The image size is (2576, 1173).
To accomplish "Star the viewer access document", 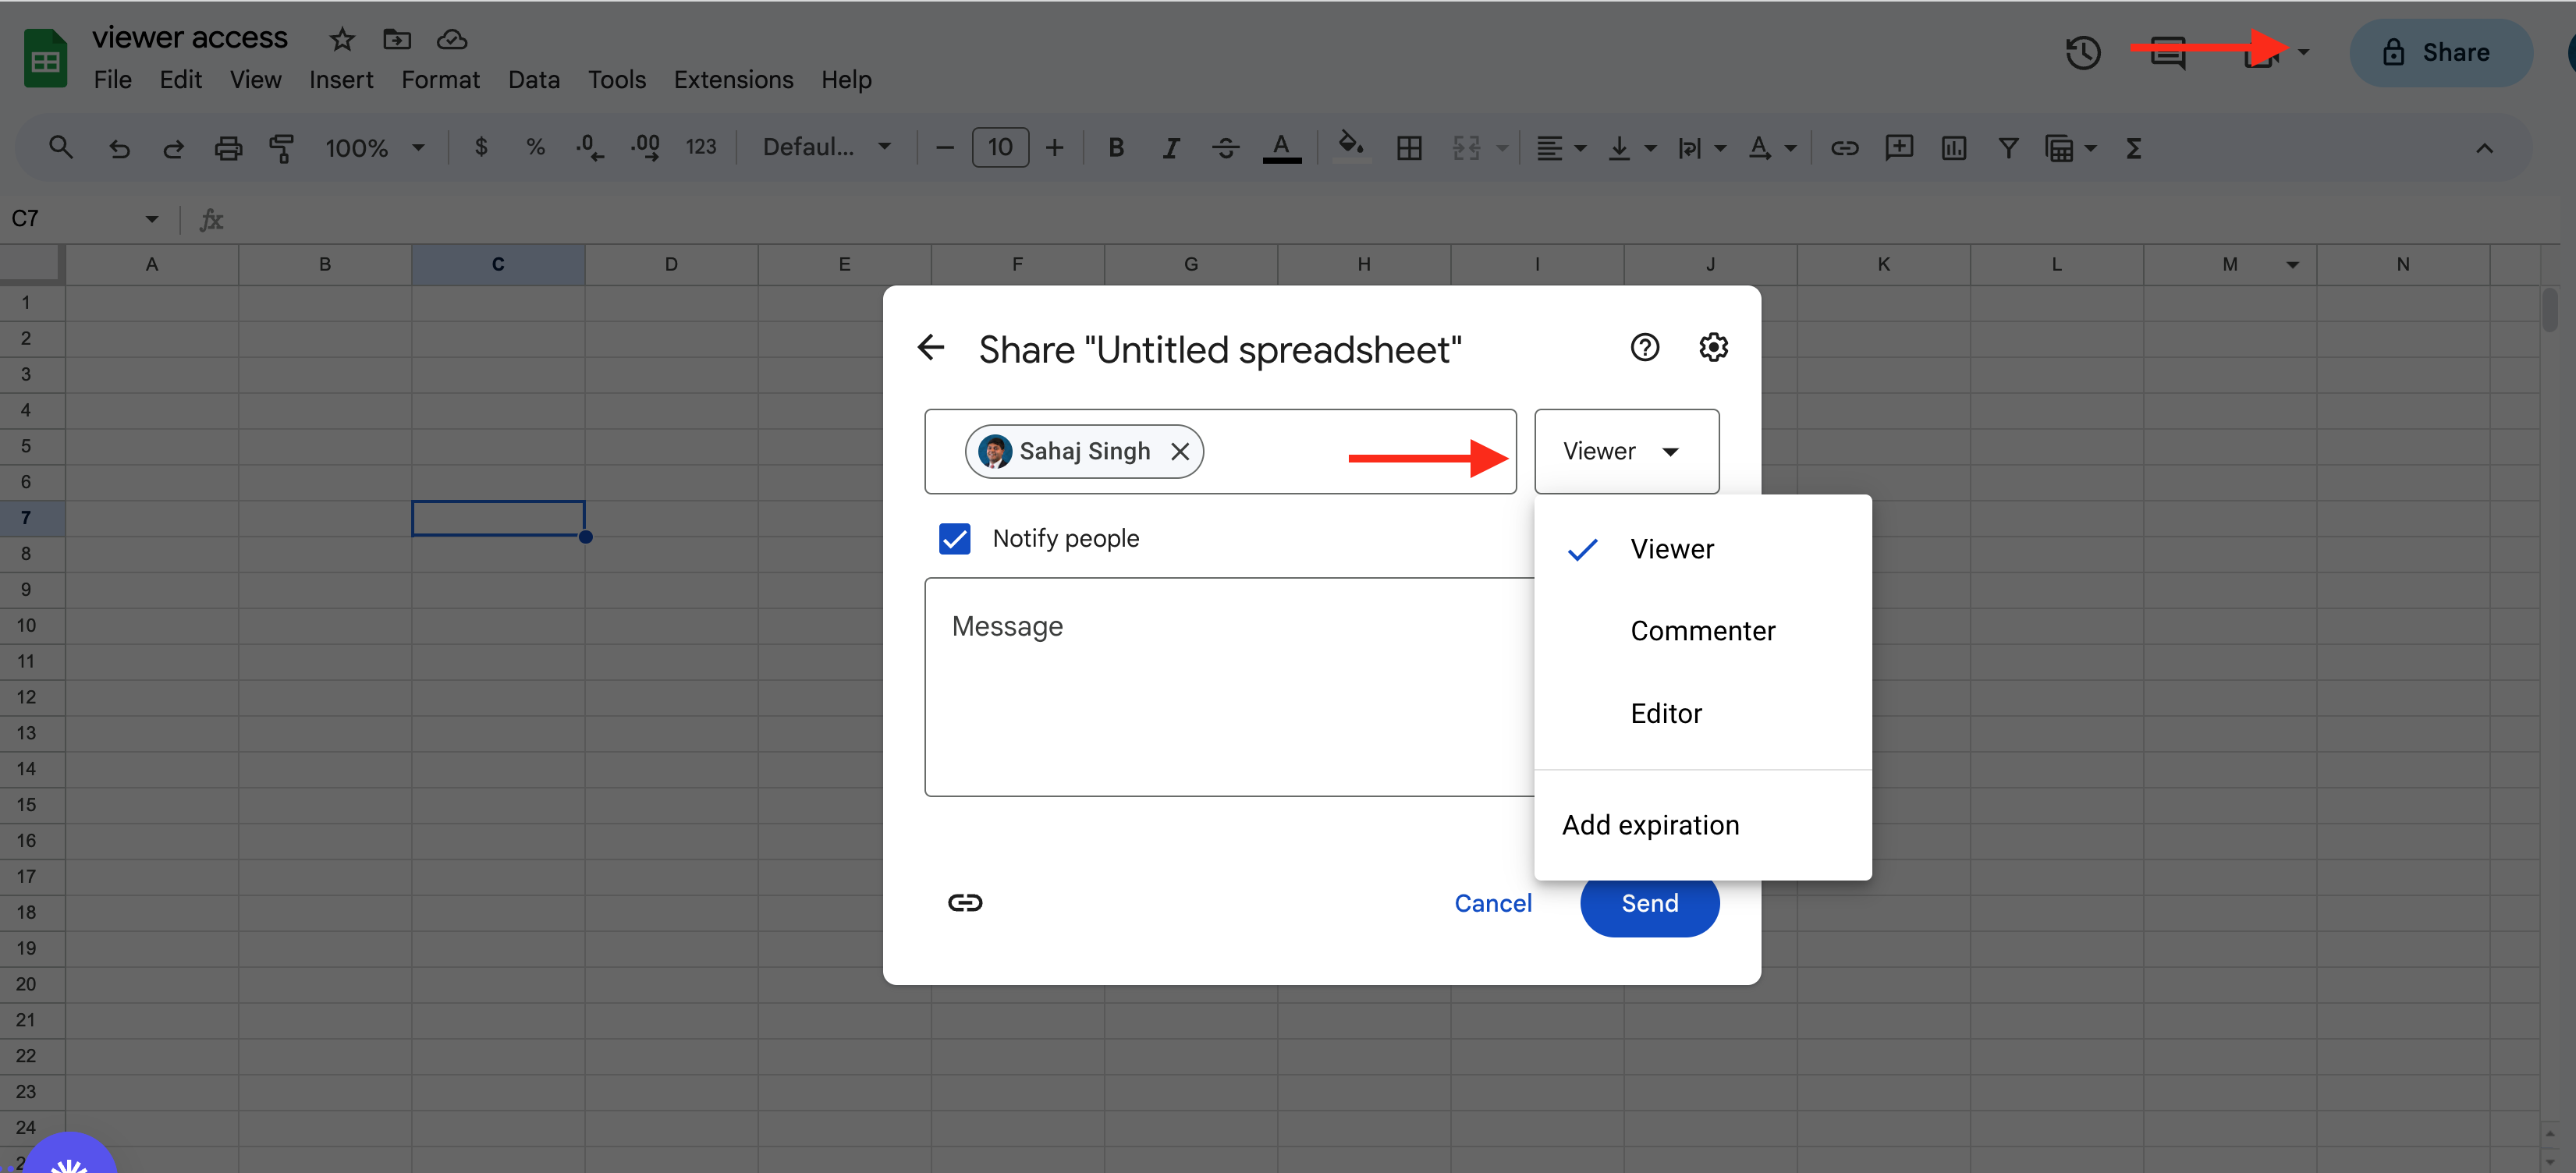I will click(x=342, y=39).
